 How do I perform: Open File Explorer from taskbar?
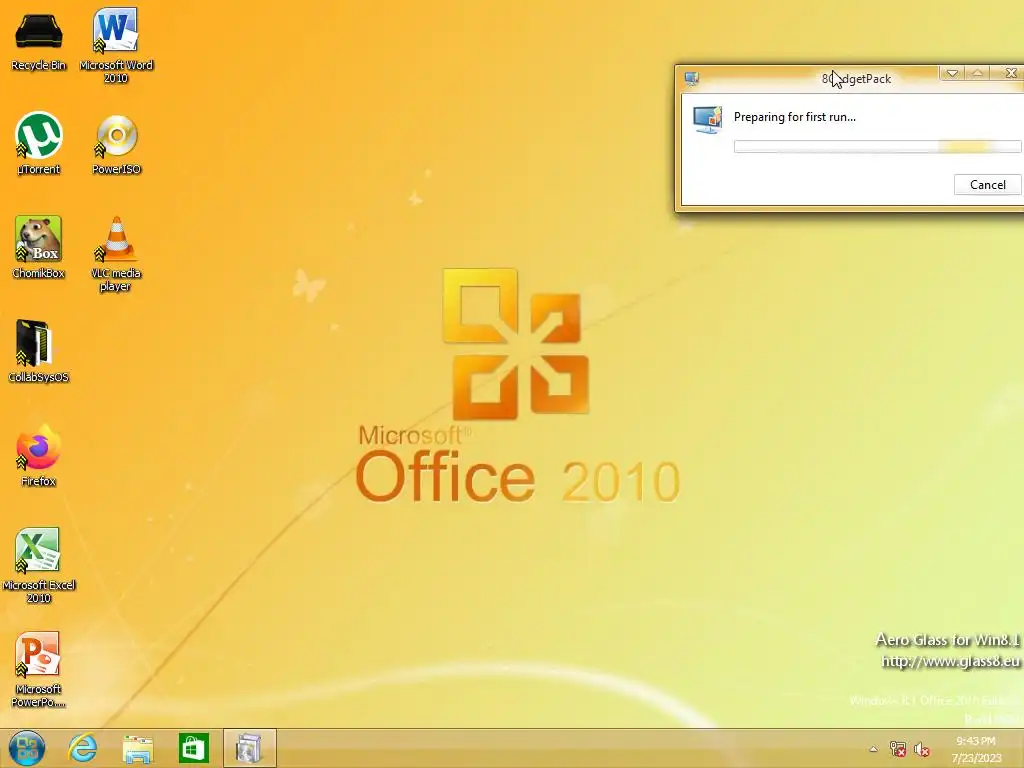[138, 748]
